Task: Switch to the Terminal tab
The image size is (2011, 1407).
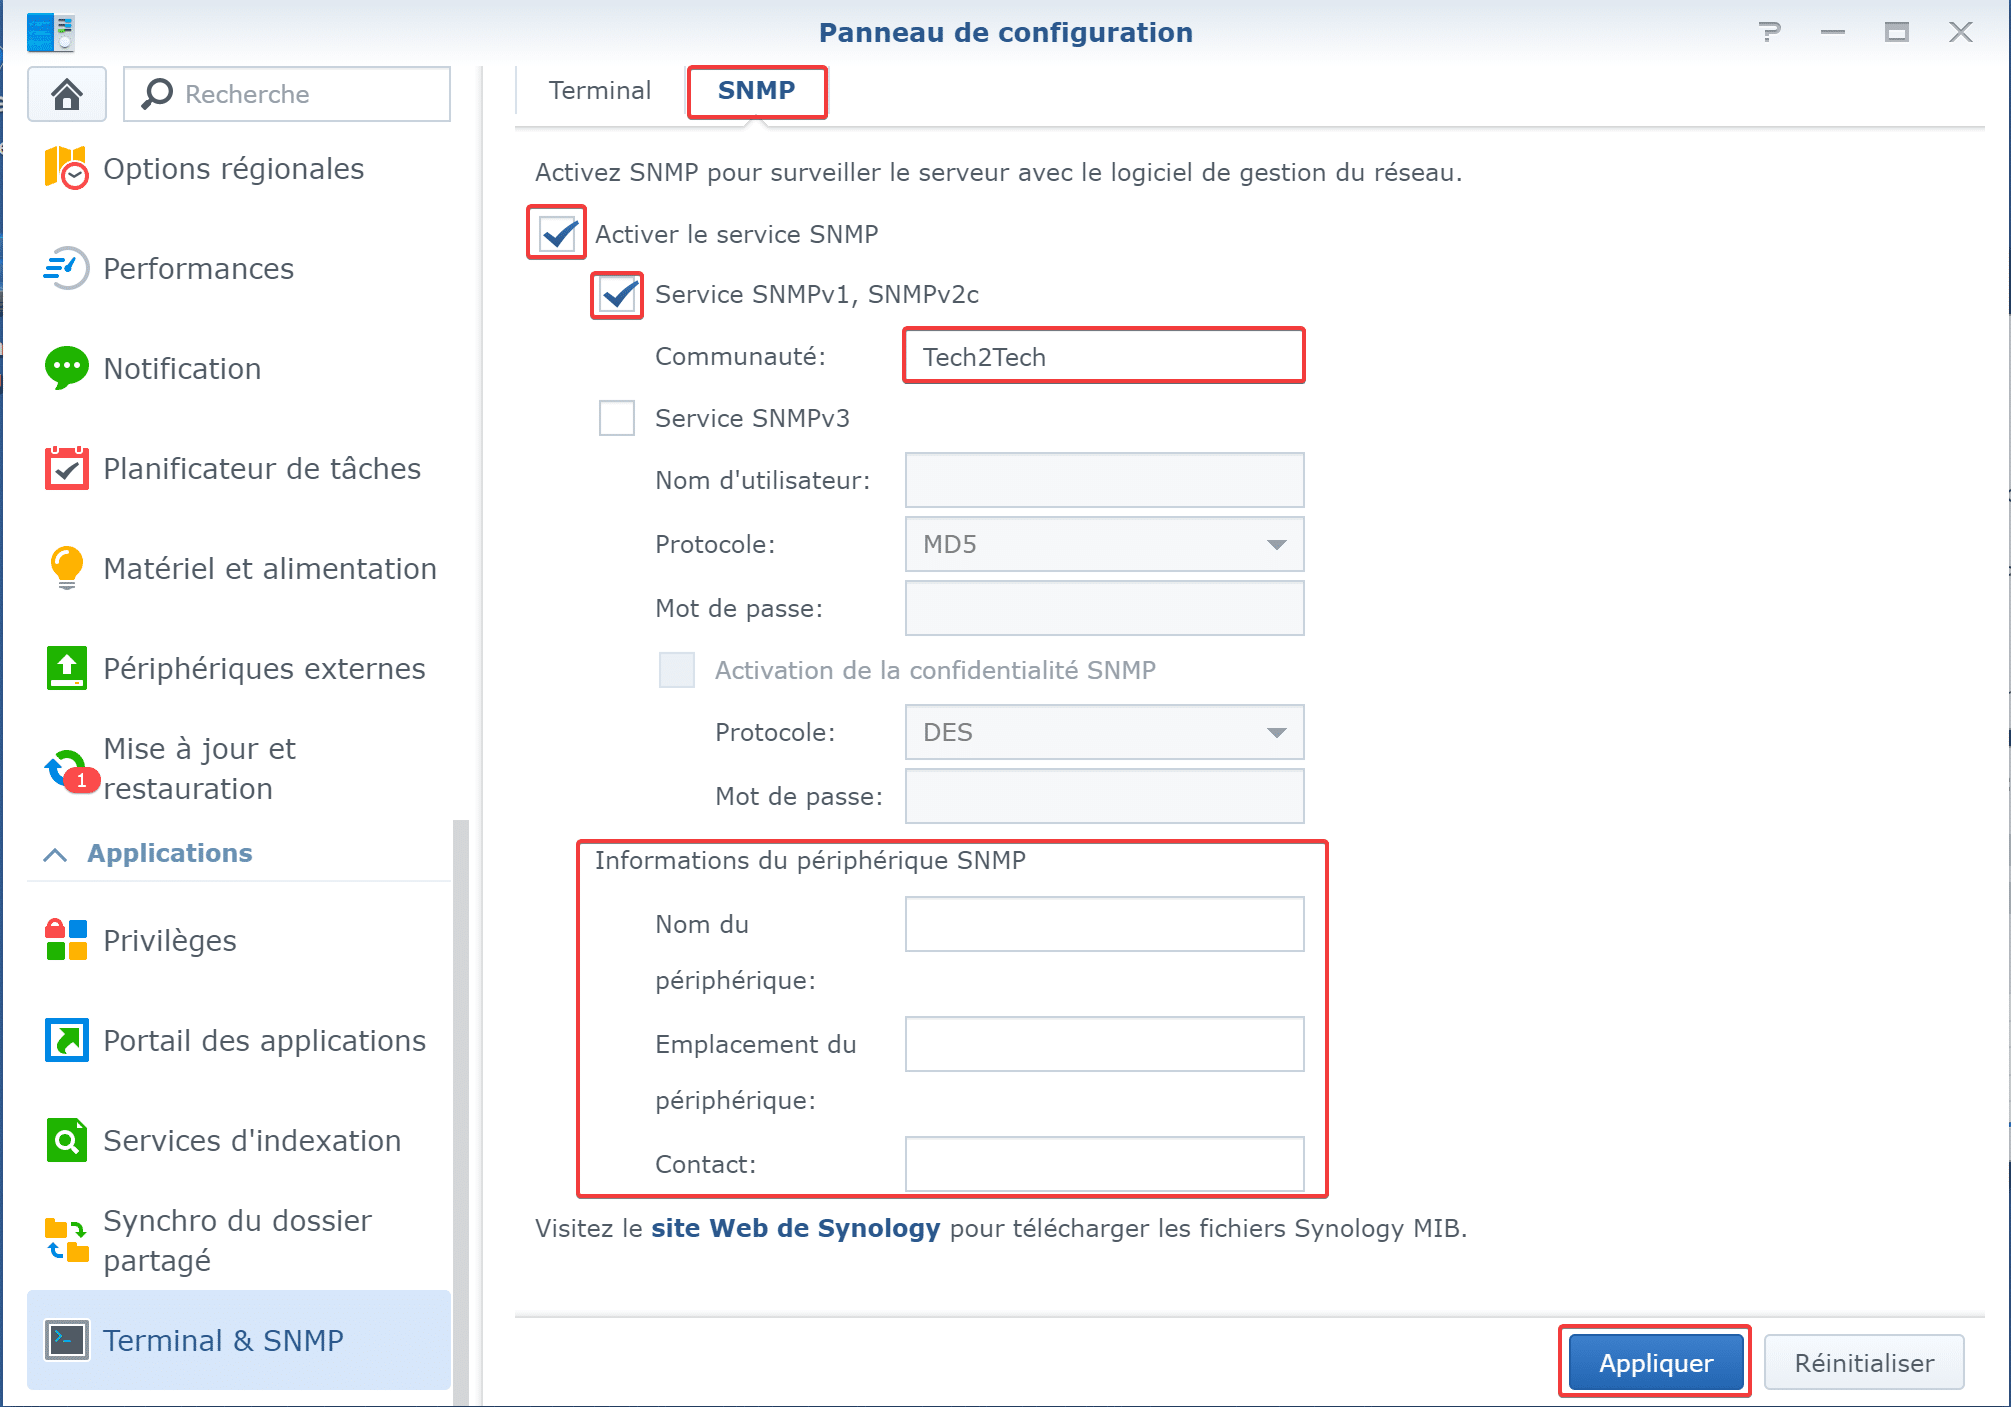Action: click(599, 91)
